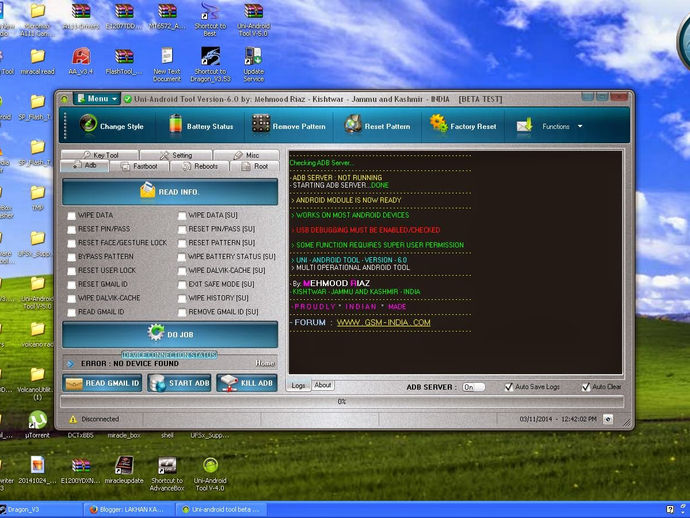Click the DO JOB button
Image resolution: width=690 pixels, height=518 pixels.
170,334
